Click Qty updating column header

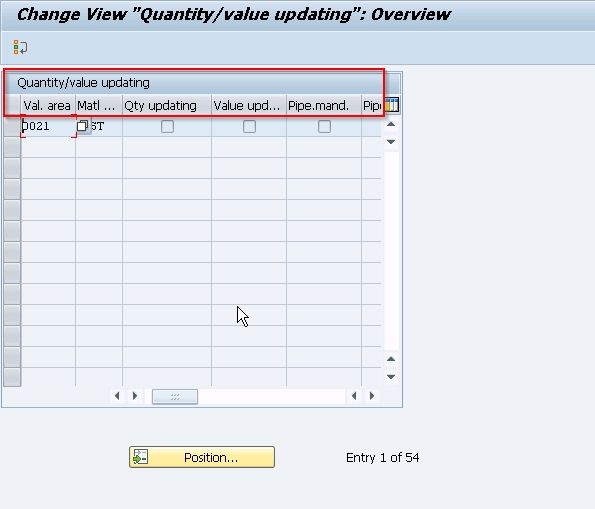[167, 106]
